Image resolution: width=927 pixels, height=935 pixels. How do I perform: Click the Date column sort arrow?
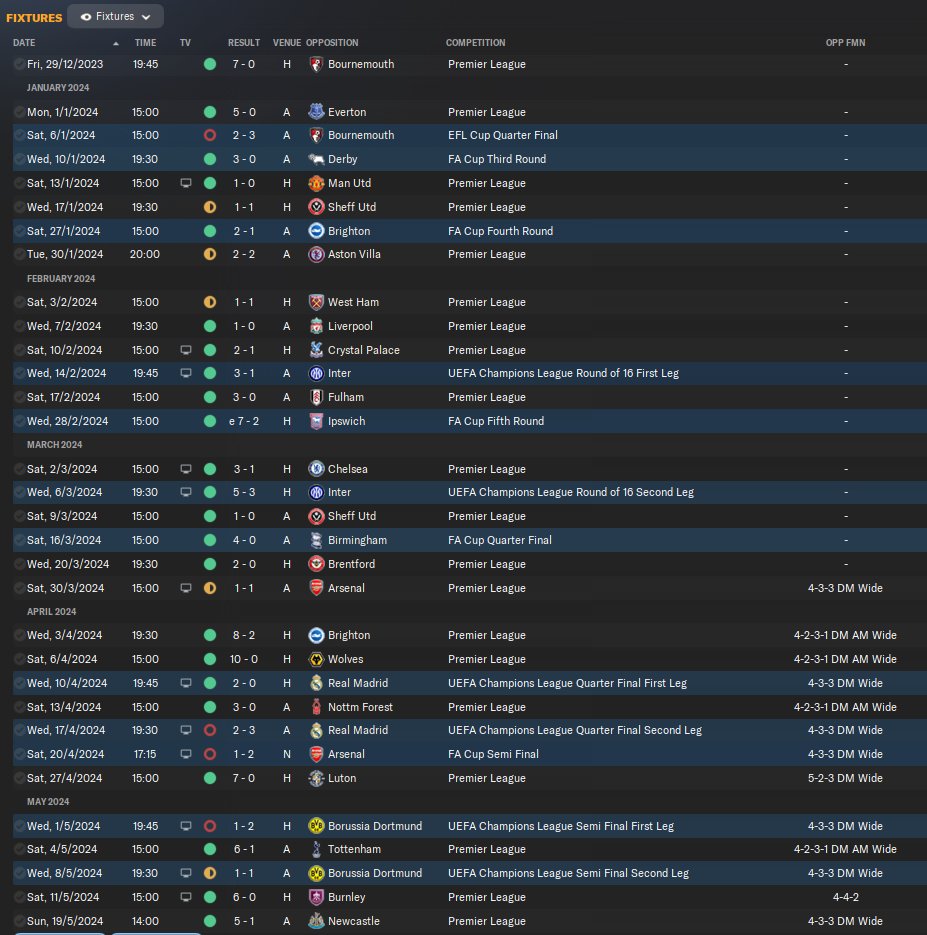coord(116,43)
